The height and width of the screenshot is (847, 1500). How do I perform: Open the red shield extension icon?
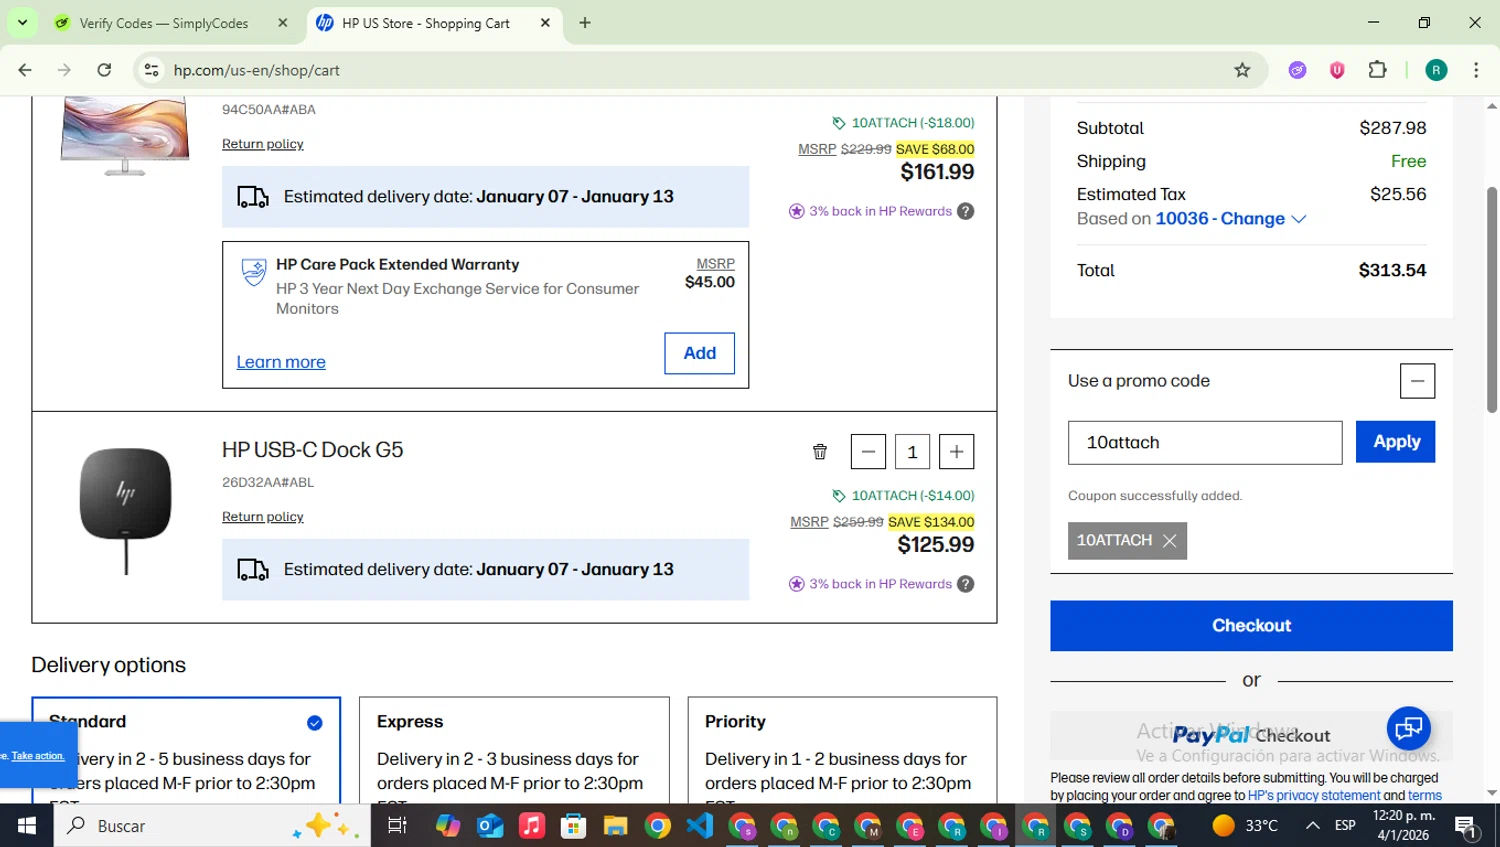[1337, 70]
